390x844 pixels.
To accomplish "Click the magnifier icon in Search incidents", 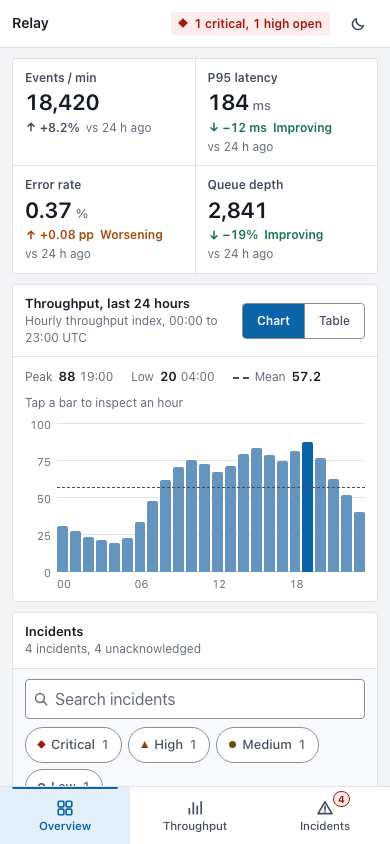I will pos(40,699).
